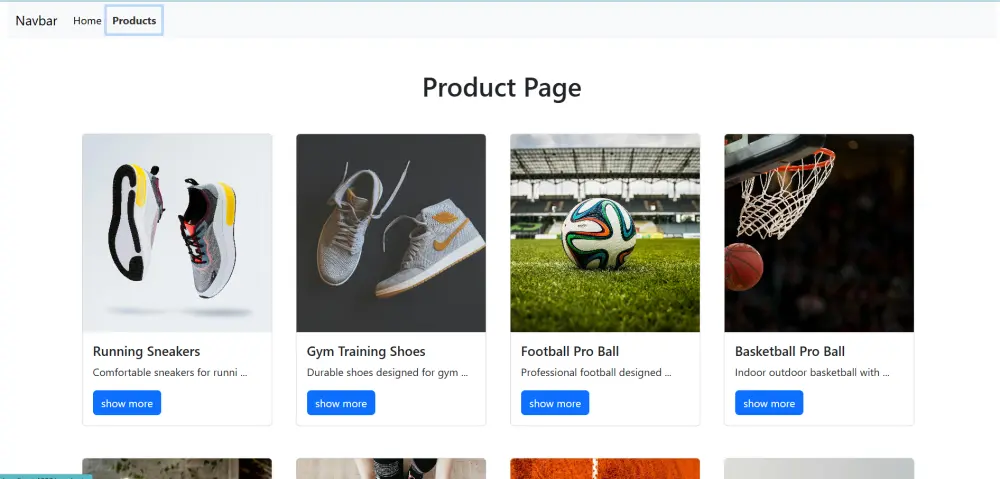Screen dimensions: 1000x479
Task: Open the basketball hoop product image
Action: click(819, 233)
